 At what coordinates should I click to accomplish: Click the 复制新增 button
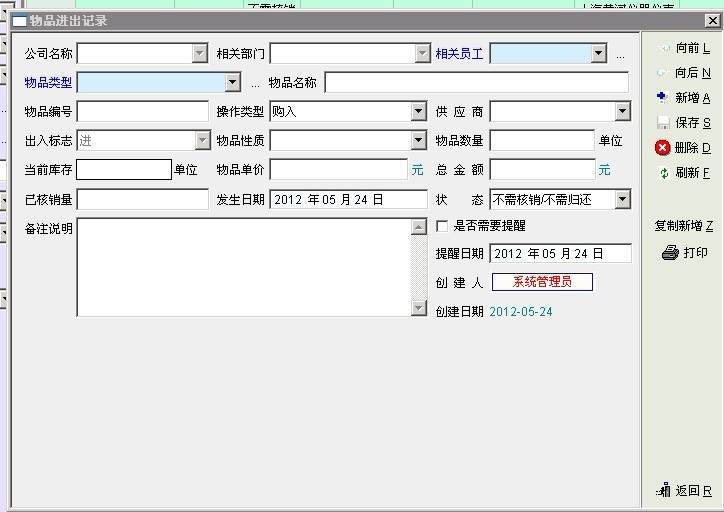pyautogui.click(x=684, y=226)
